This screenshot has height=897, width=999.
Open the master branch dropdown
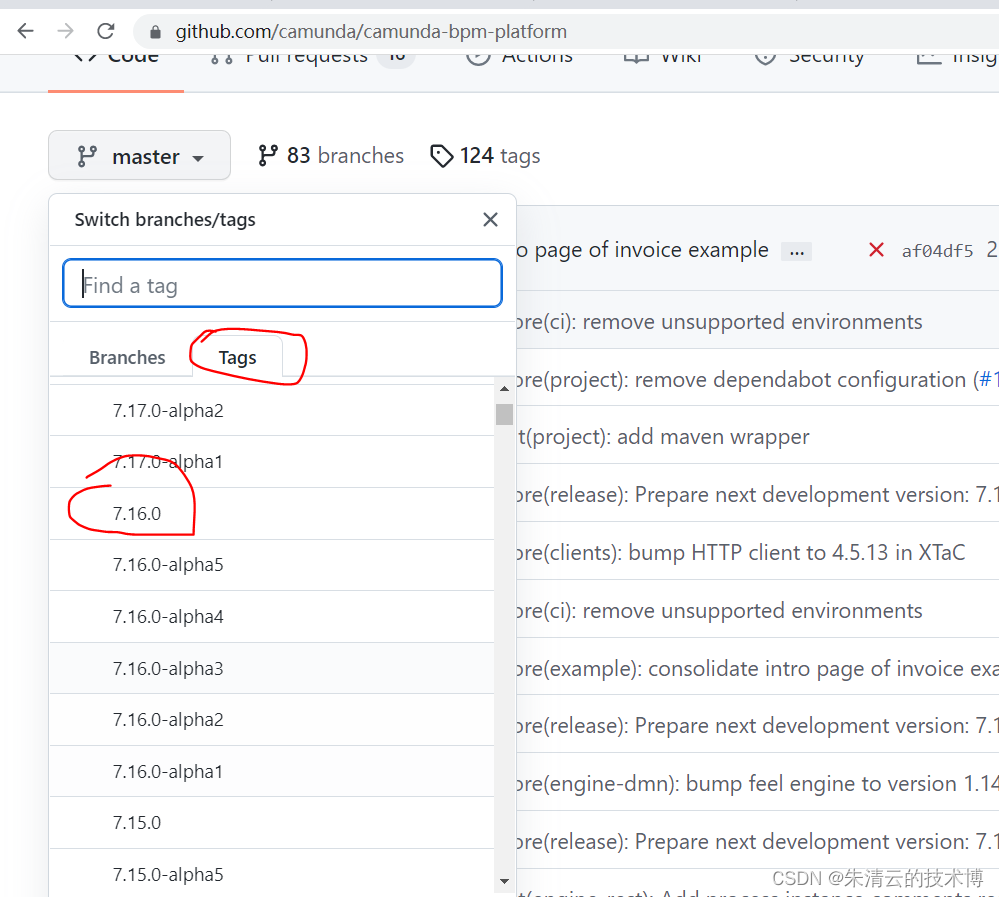click(140, 155)
